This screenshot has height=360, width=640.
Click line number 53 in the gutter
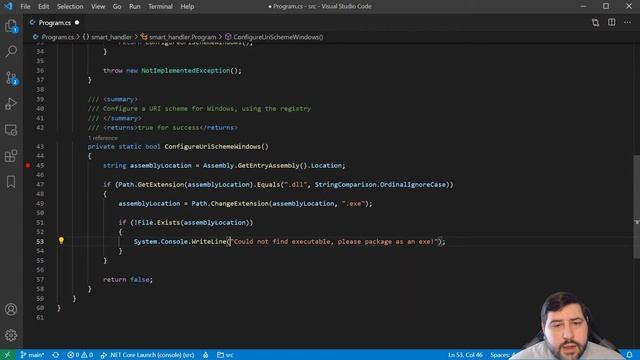click(x=40, y=241)
